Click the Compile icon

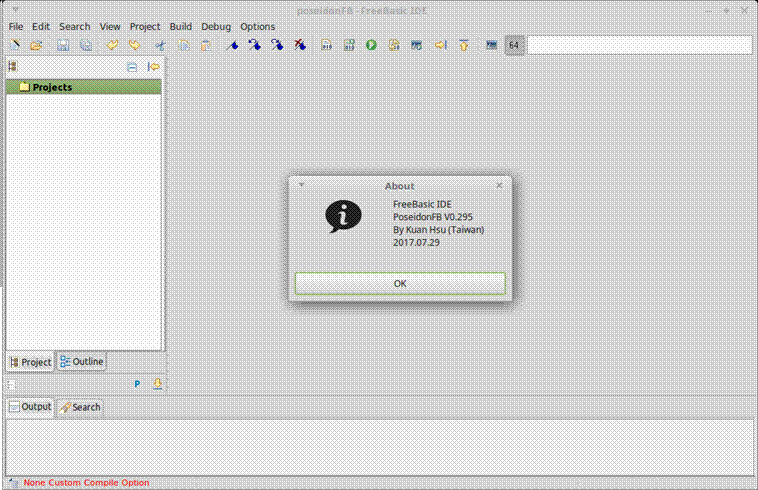point(326,45)
